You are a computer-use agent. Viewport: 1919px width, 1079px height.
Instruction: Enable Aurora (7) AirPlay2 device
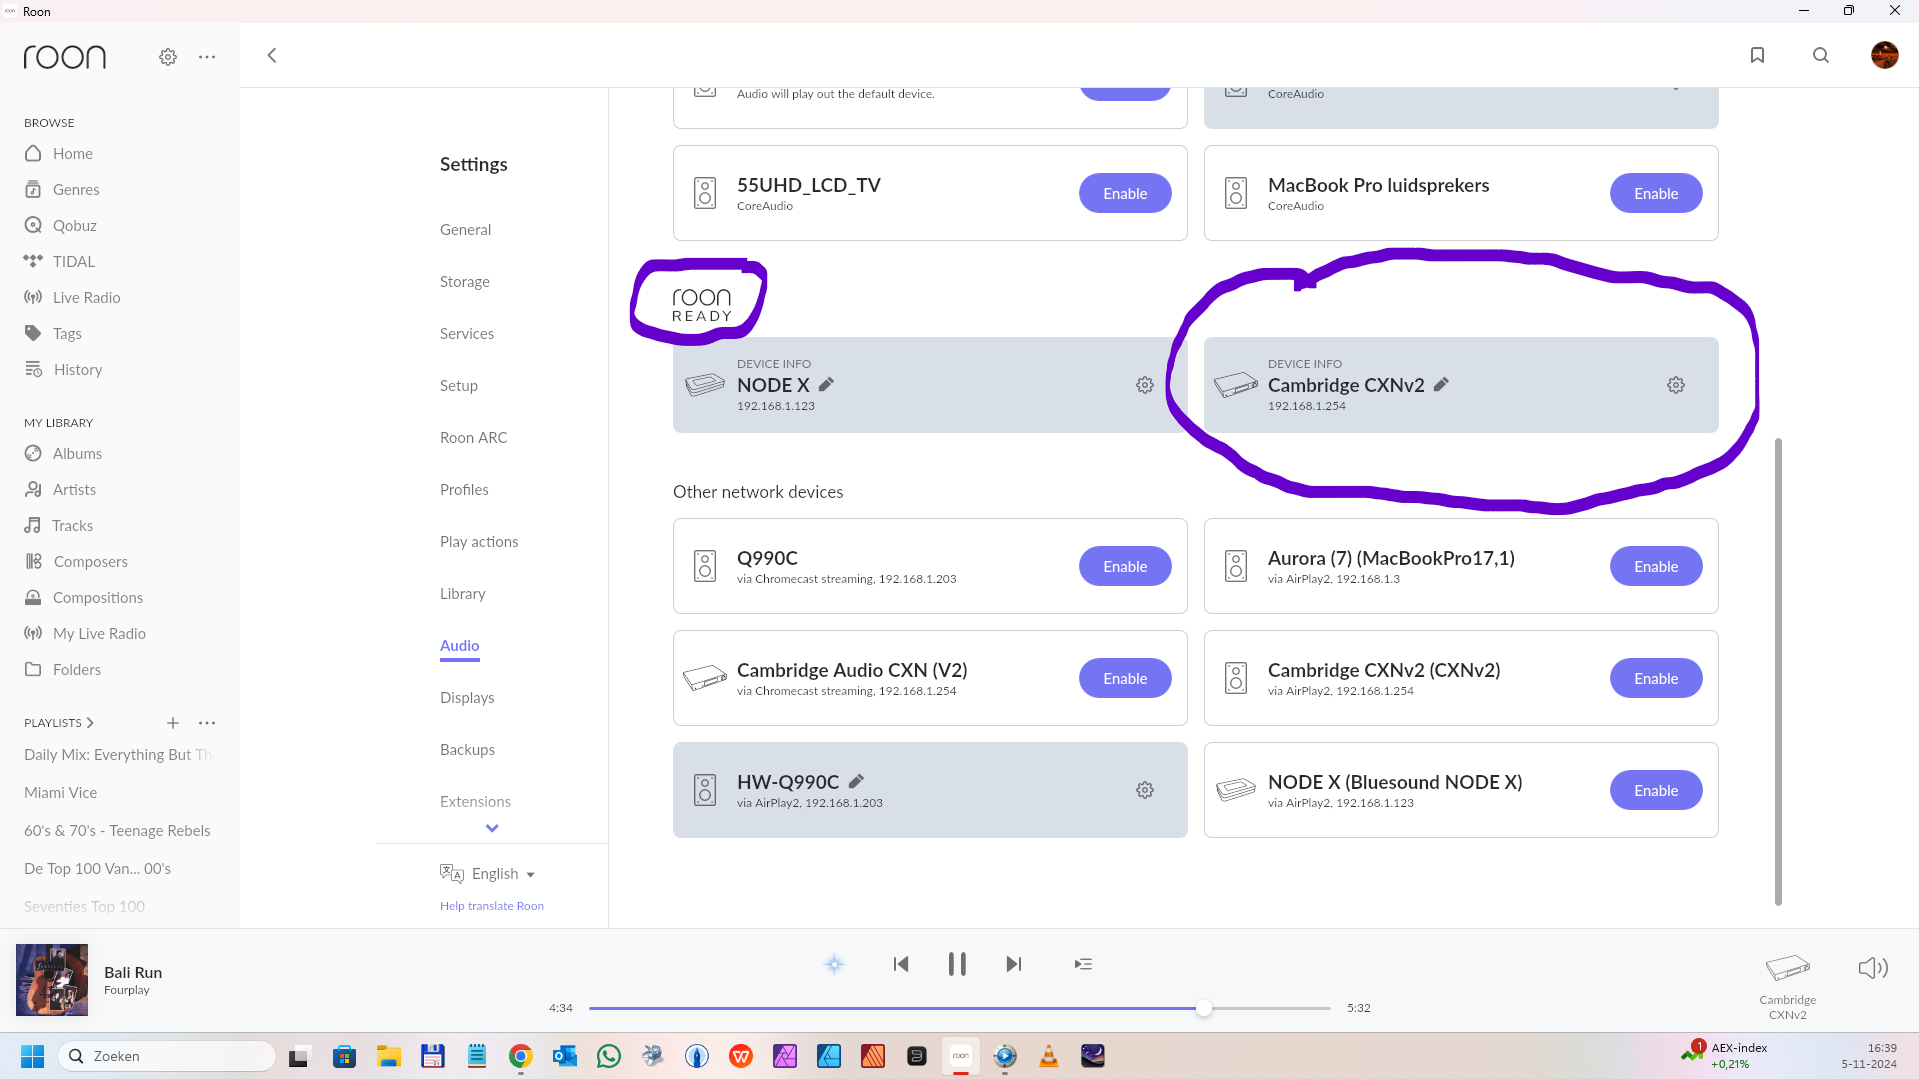(1656, 566)
